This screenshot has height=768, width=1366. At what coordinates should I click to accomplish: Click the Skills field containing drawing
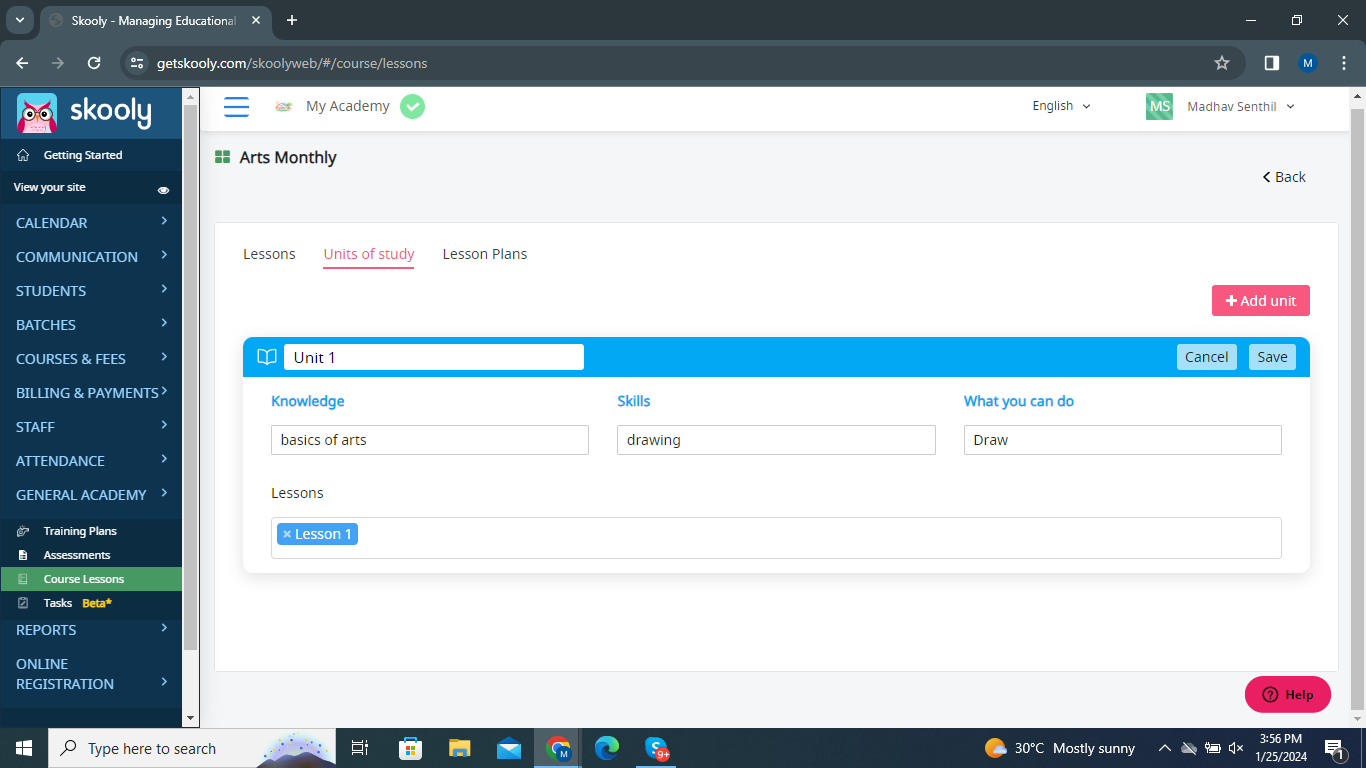776,440
